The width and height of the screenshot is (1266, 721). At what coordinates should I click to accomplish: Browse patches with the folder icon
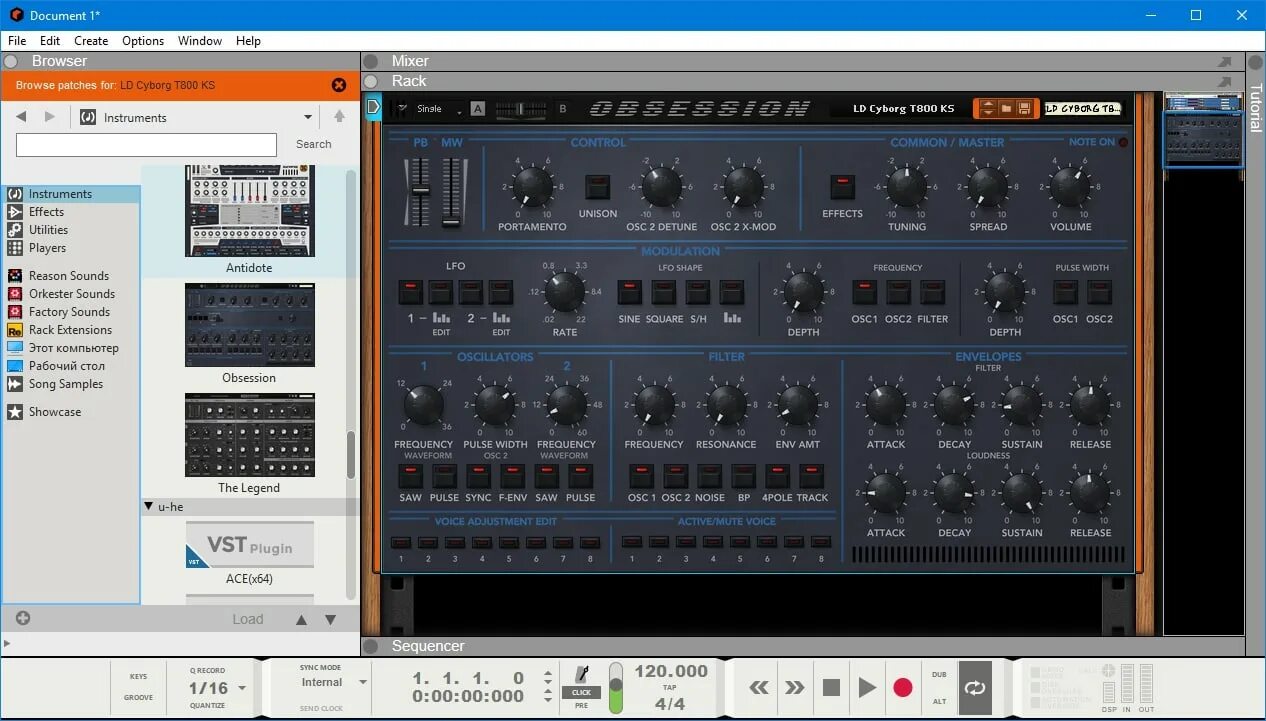tap(1006, 108)
